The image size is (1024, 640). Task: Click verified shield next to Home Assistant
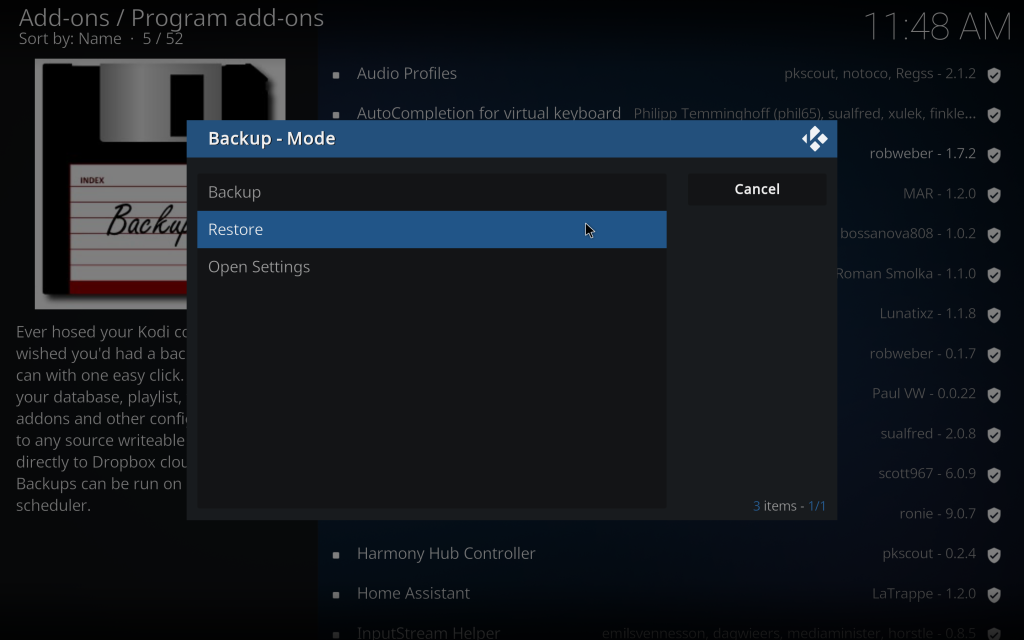994,595
